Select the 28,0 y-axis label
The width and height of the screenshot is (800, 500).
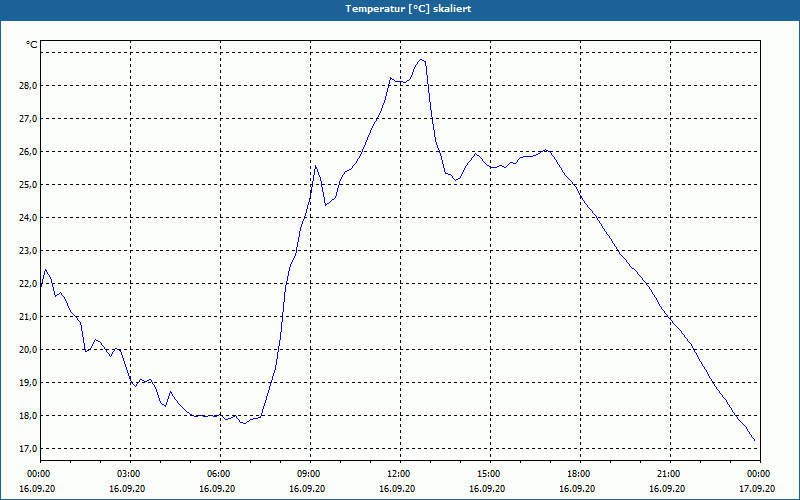pyautogui.click(x=28, y=86)
